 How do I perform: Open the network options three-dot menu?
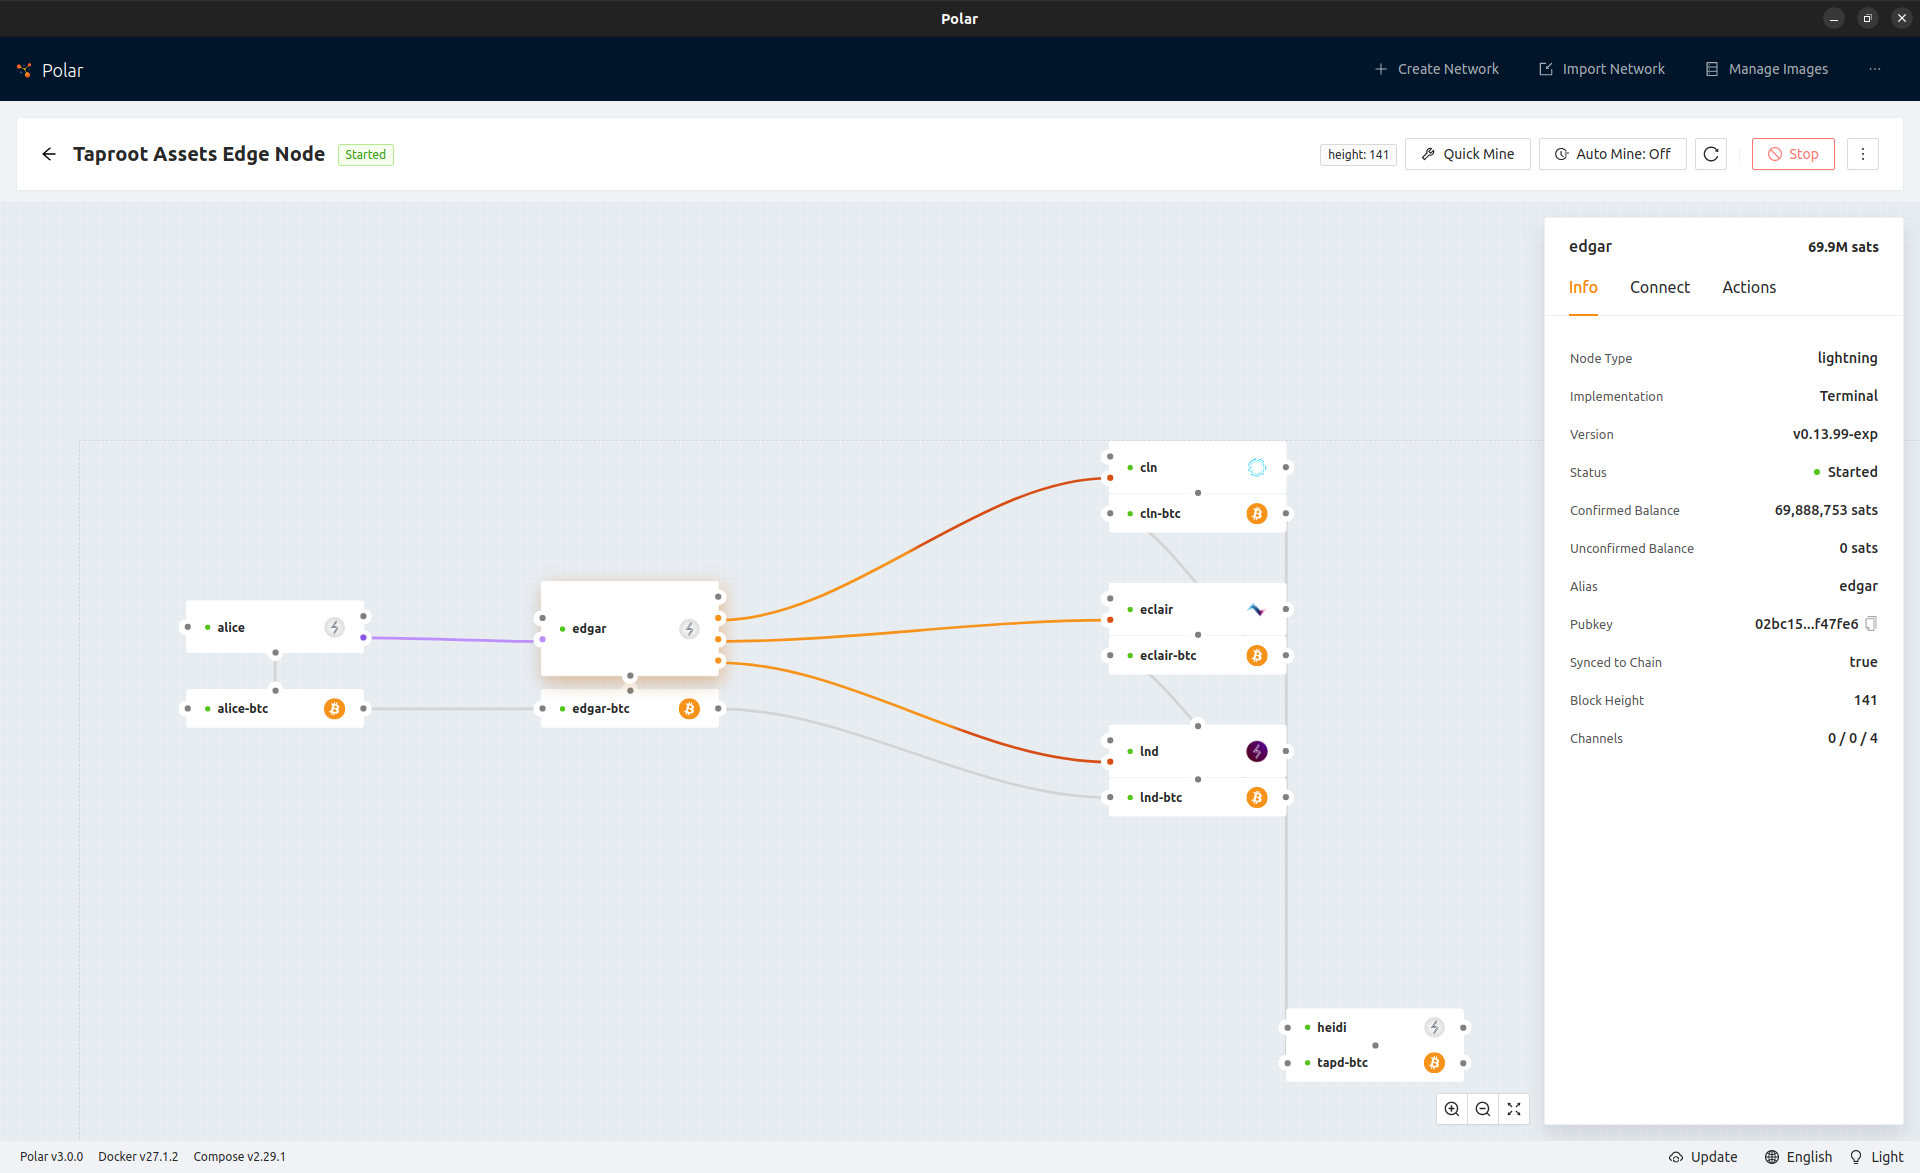[x=1862, y=154]
